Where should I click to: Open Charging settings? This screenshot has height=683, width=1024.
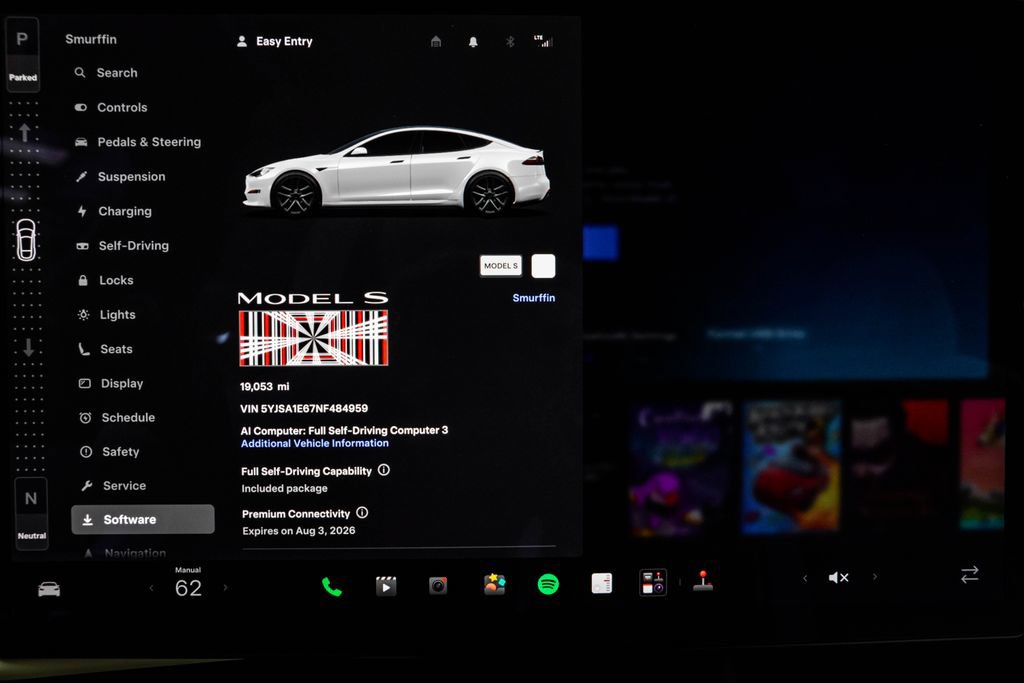114,211
